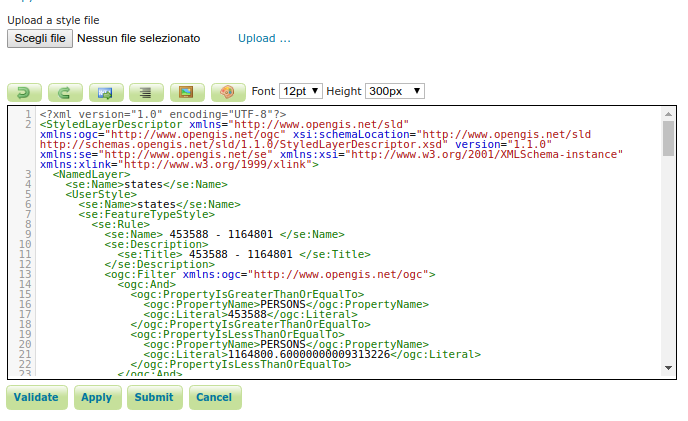This screenshot has height=421, width=688.
Task: Click the insert image icon
Action: tap(186, 91)
